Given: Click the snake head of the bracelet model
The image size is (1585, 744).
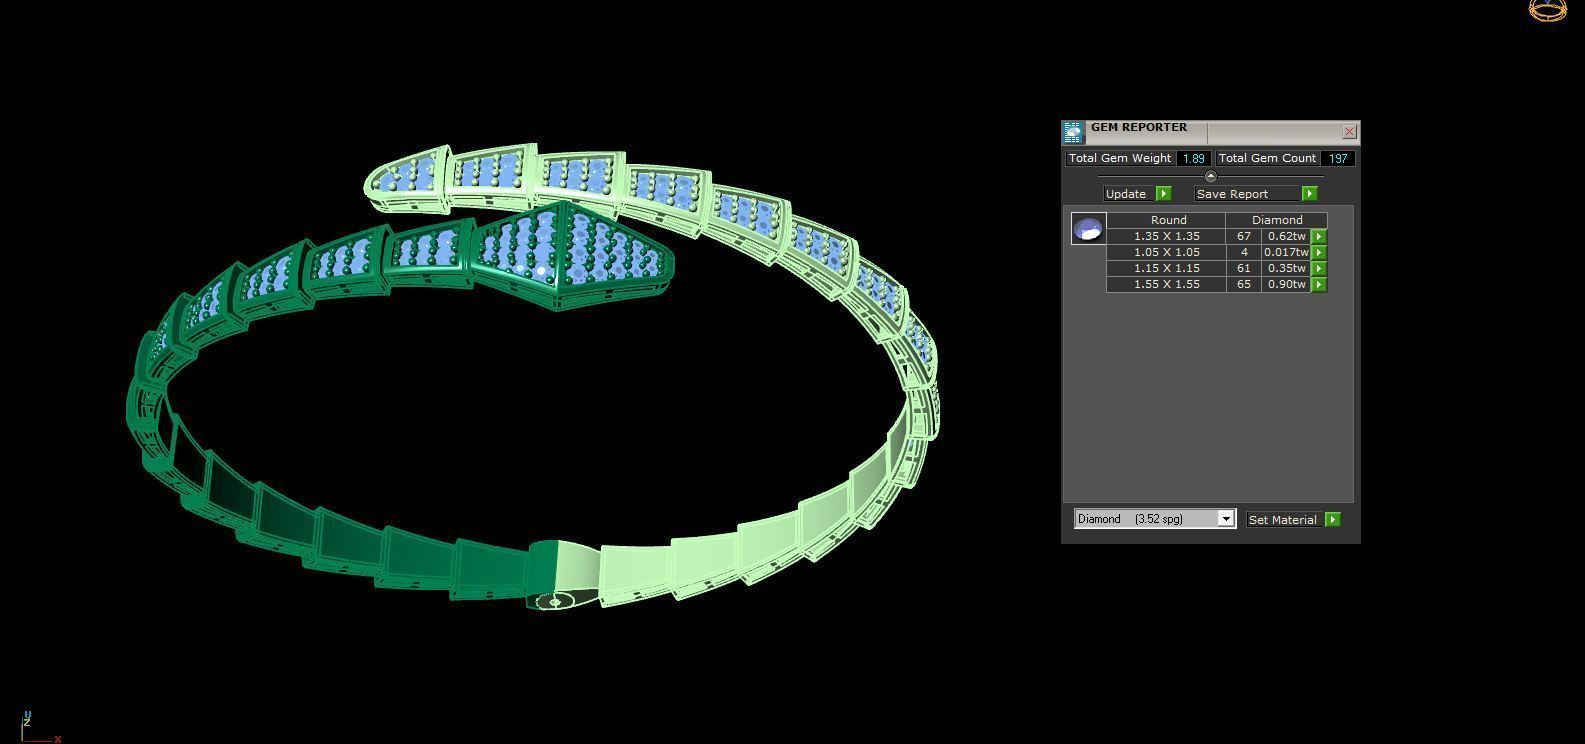Looking at the screenshot, I should pos(572,255).
